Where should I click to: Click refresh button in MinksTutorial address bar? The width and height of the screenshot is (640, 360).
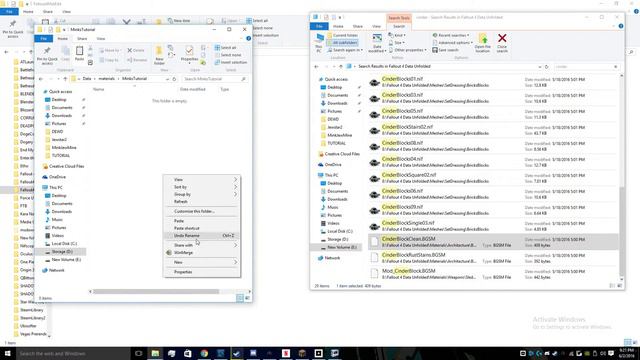(174, 79)
